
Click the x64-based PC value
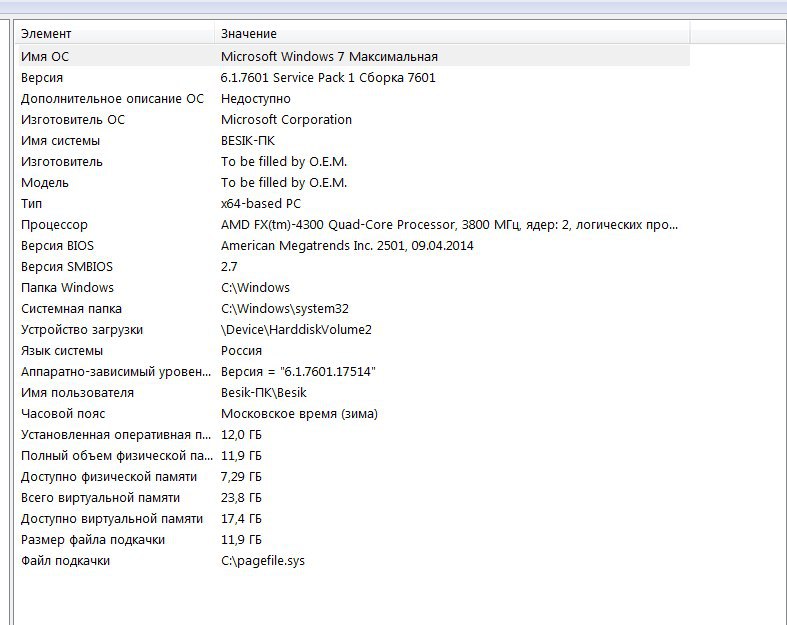pyautogui.click(x=260, y=204)
